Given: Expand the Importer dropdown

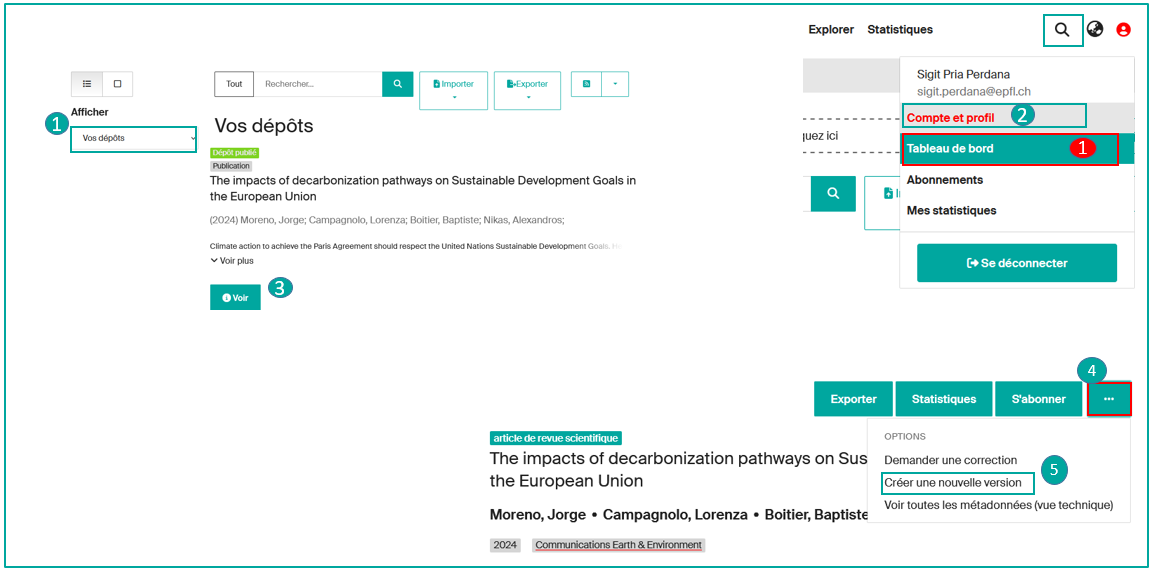Looking at the screenshot, I should coord(453,89).
